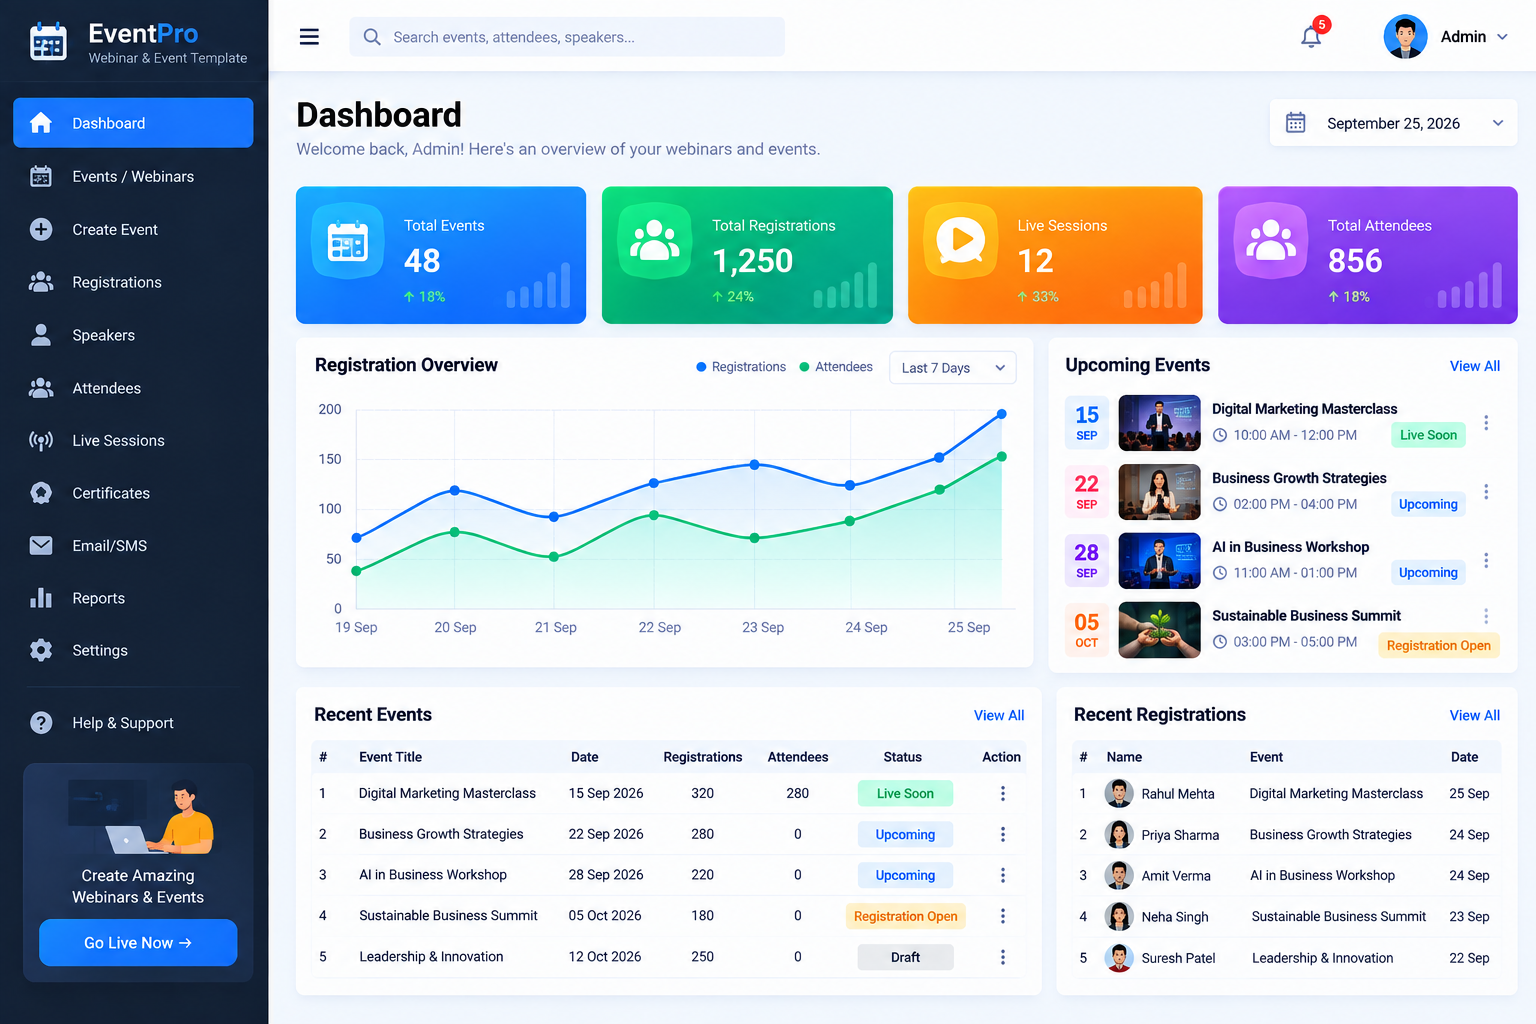The width and height of the screenshot is (1536, 1024).
Task: Open Email/SMS in sidebar
Action: pyautogui.click(x=133, y=545)
